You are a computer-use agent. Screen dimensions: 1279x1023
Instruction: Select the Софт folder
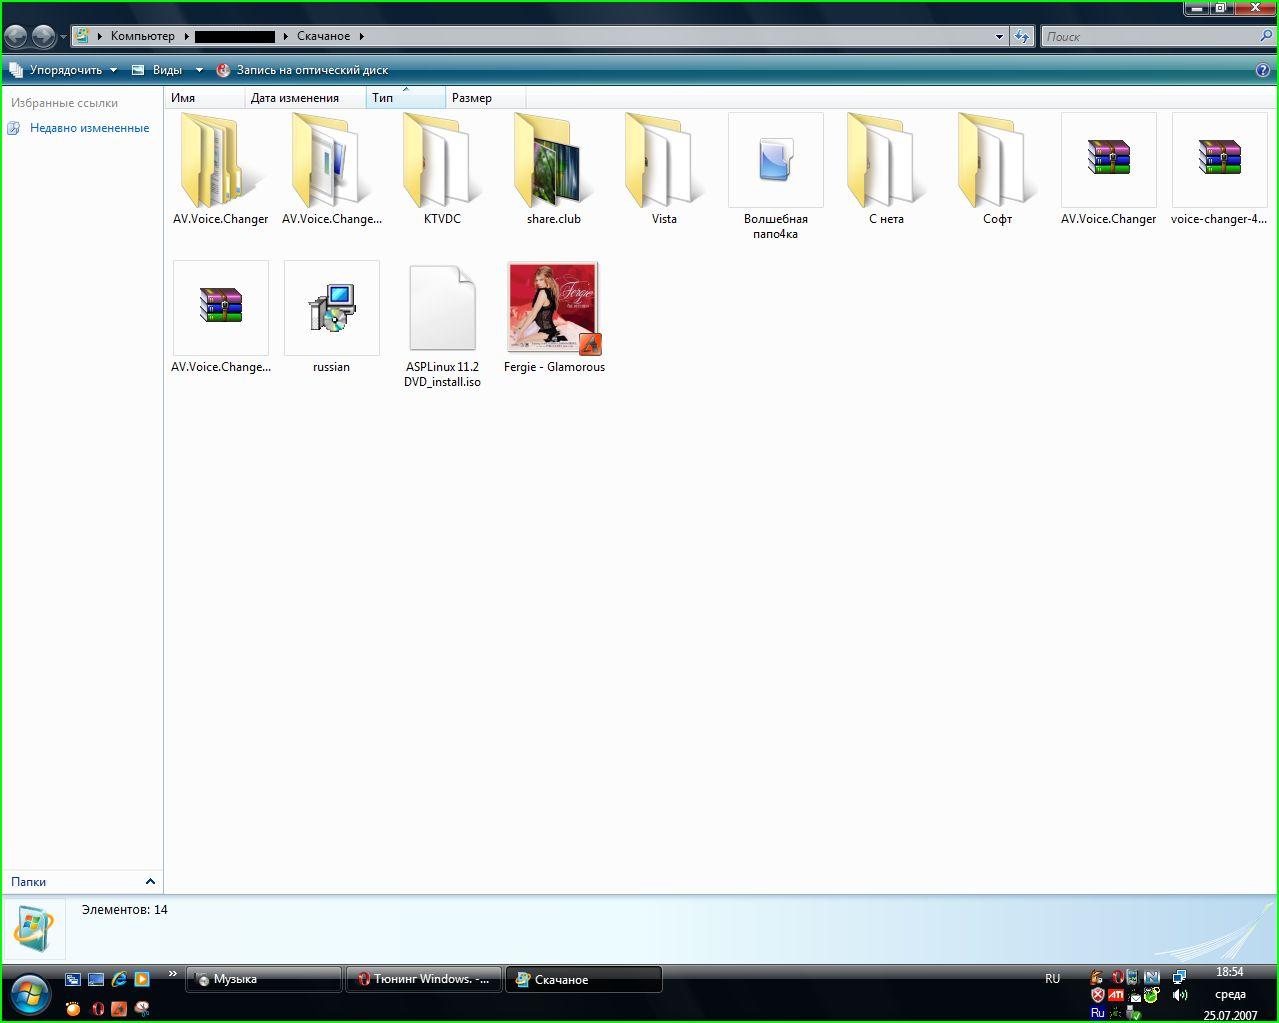pos(997,162)
